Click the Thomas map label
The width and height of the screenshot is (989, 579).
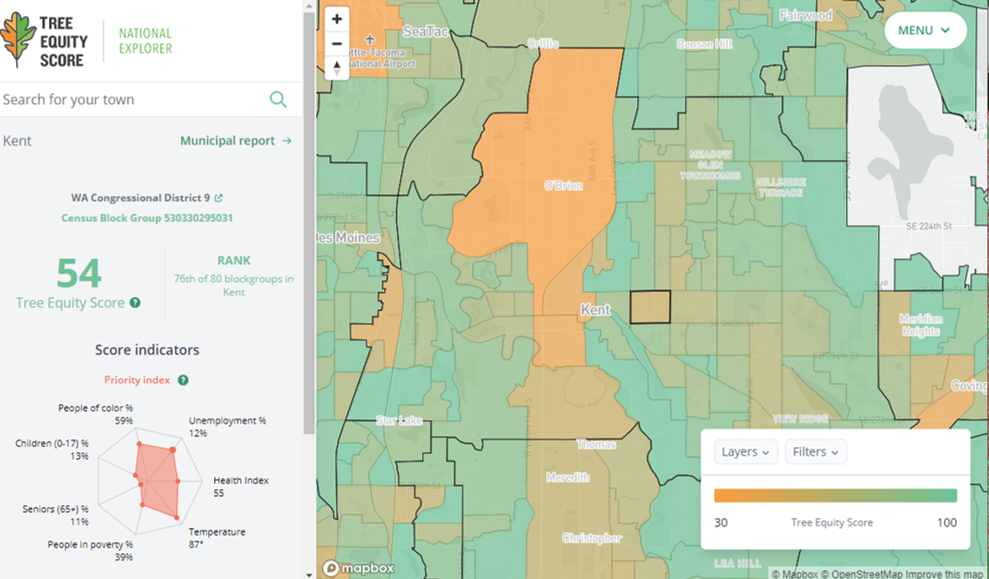[596, 445]
